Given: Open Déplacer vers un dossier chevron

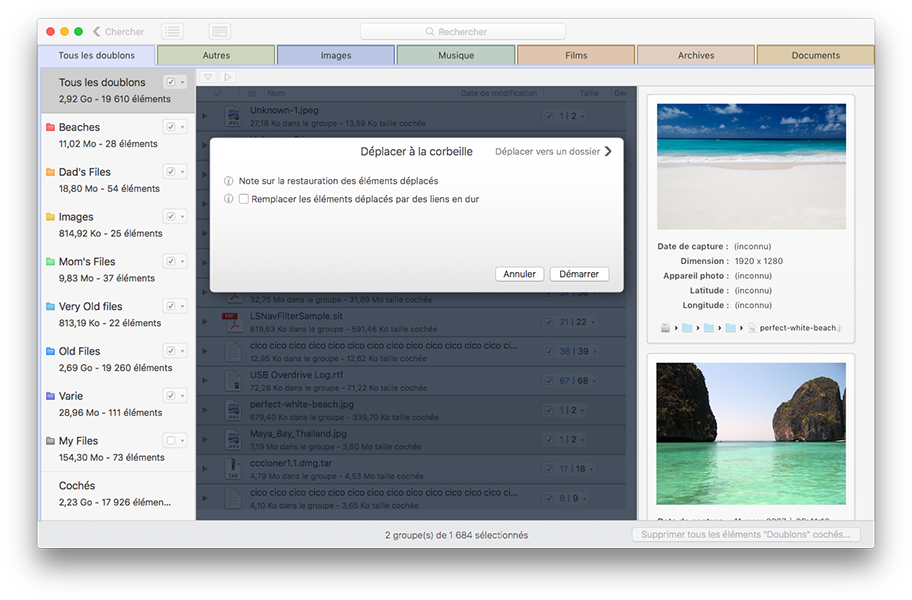Looking at the screenshot, I should (608, 151).
